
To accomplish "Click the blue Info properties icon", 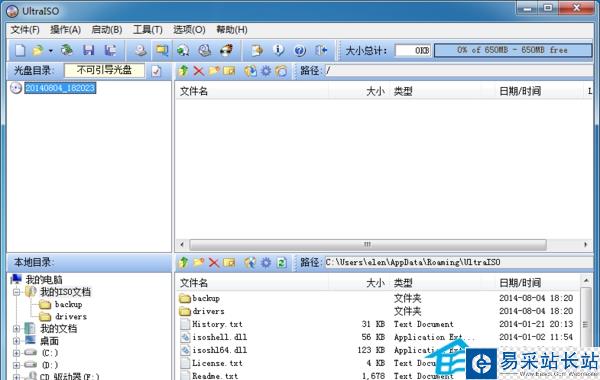I will click(278, 50).
